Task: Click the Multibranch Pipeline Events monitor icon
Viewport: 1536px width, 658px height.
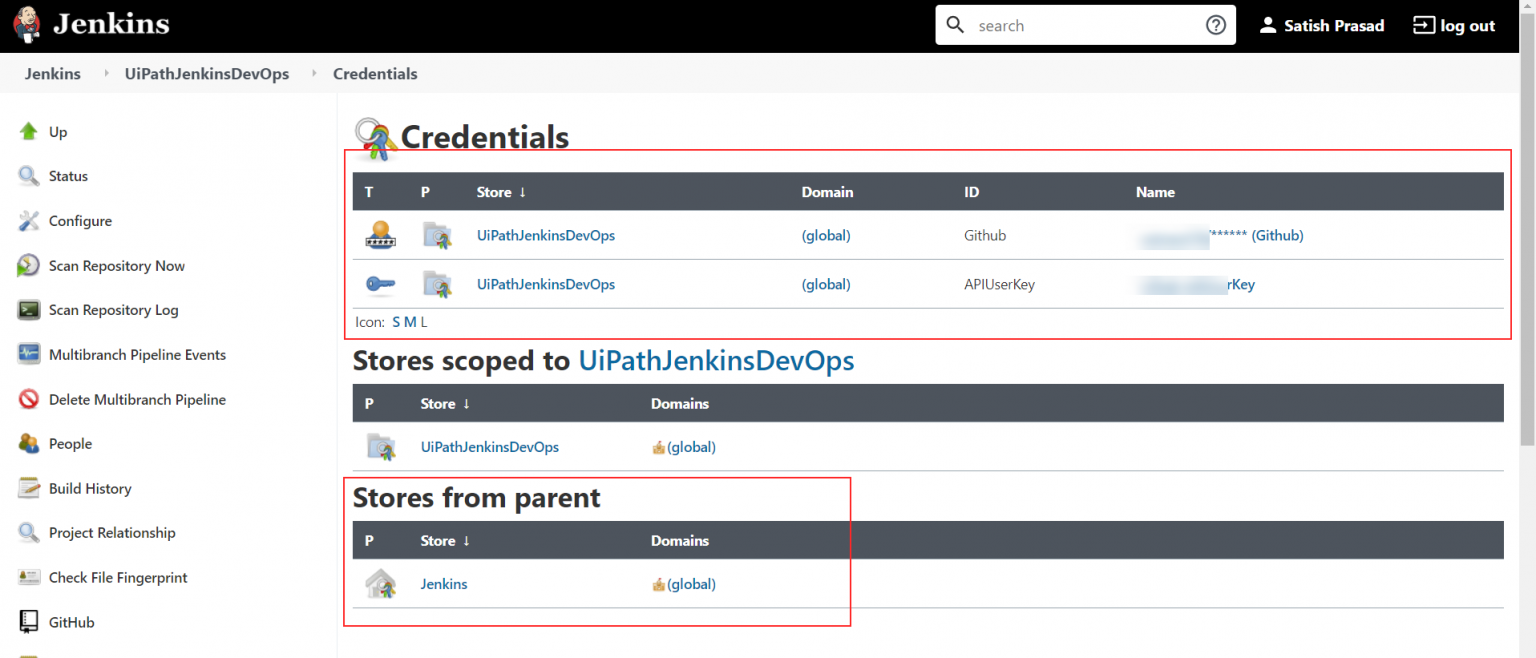Action: click(29, 354)
